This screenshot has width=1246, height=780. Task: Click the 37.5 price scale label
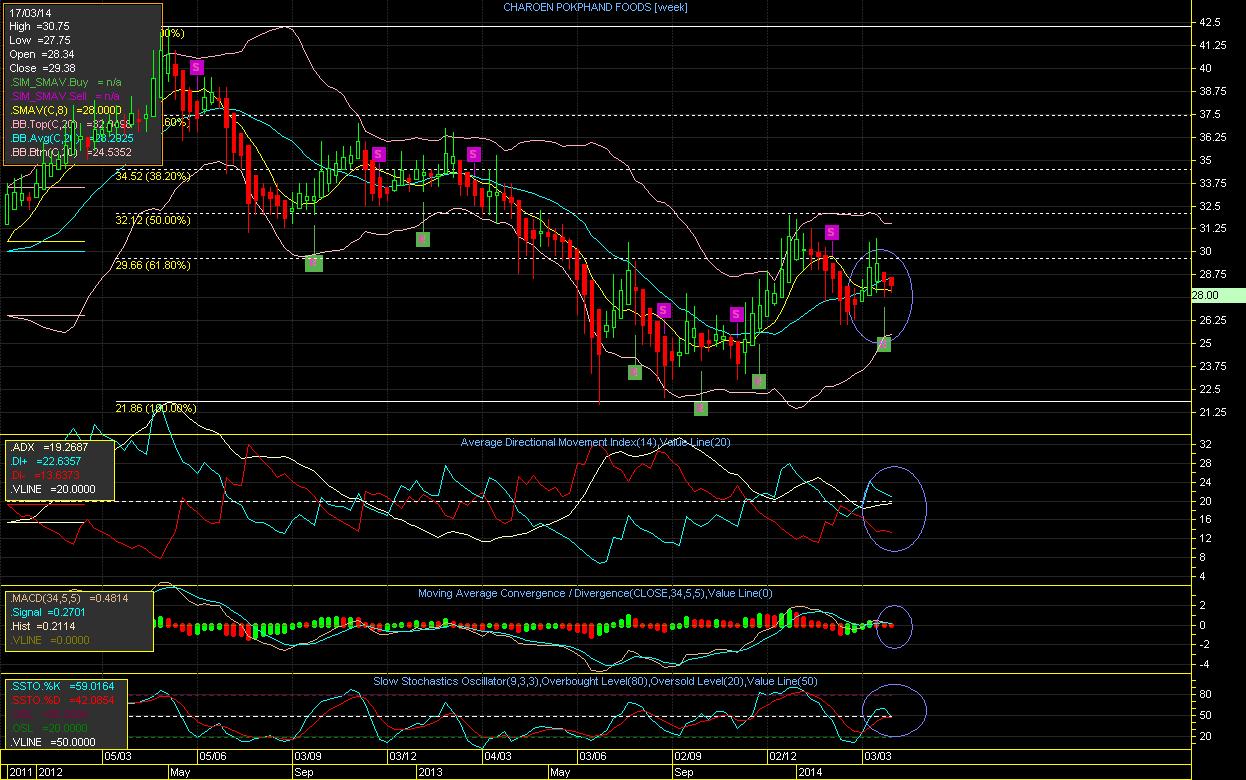point(1210,114)
